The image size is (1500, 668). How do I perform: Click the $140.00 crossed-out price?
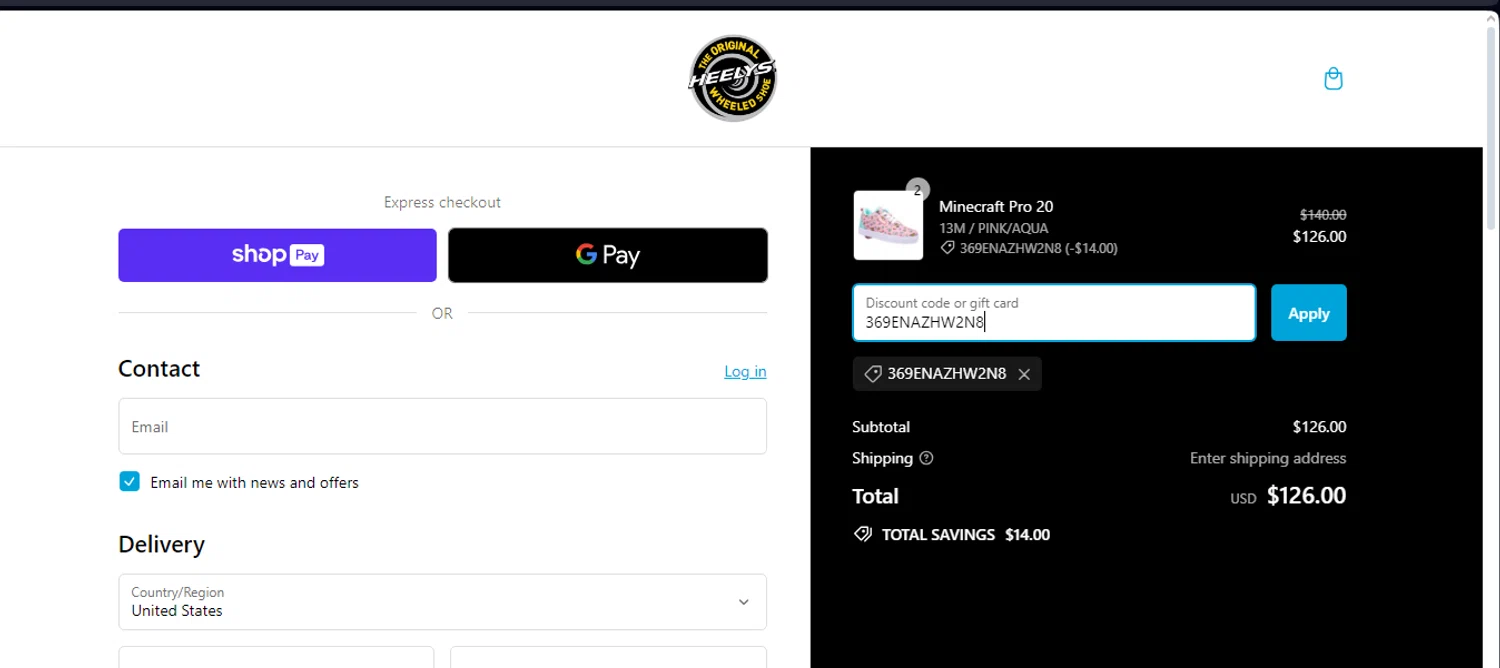click(1323, 214)
